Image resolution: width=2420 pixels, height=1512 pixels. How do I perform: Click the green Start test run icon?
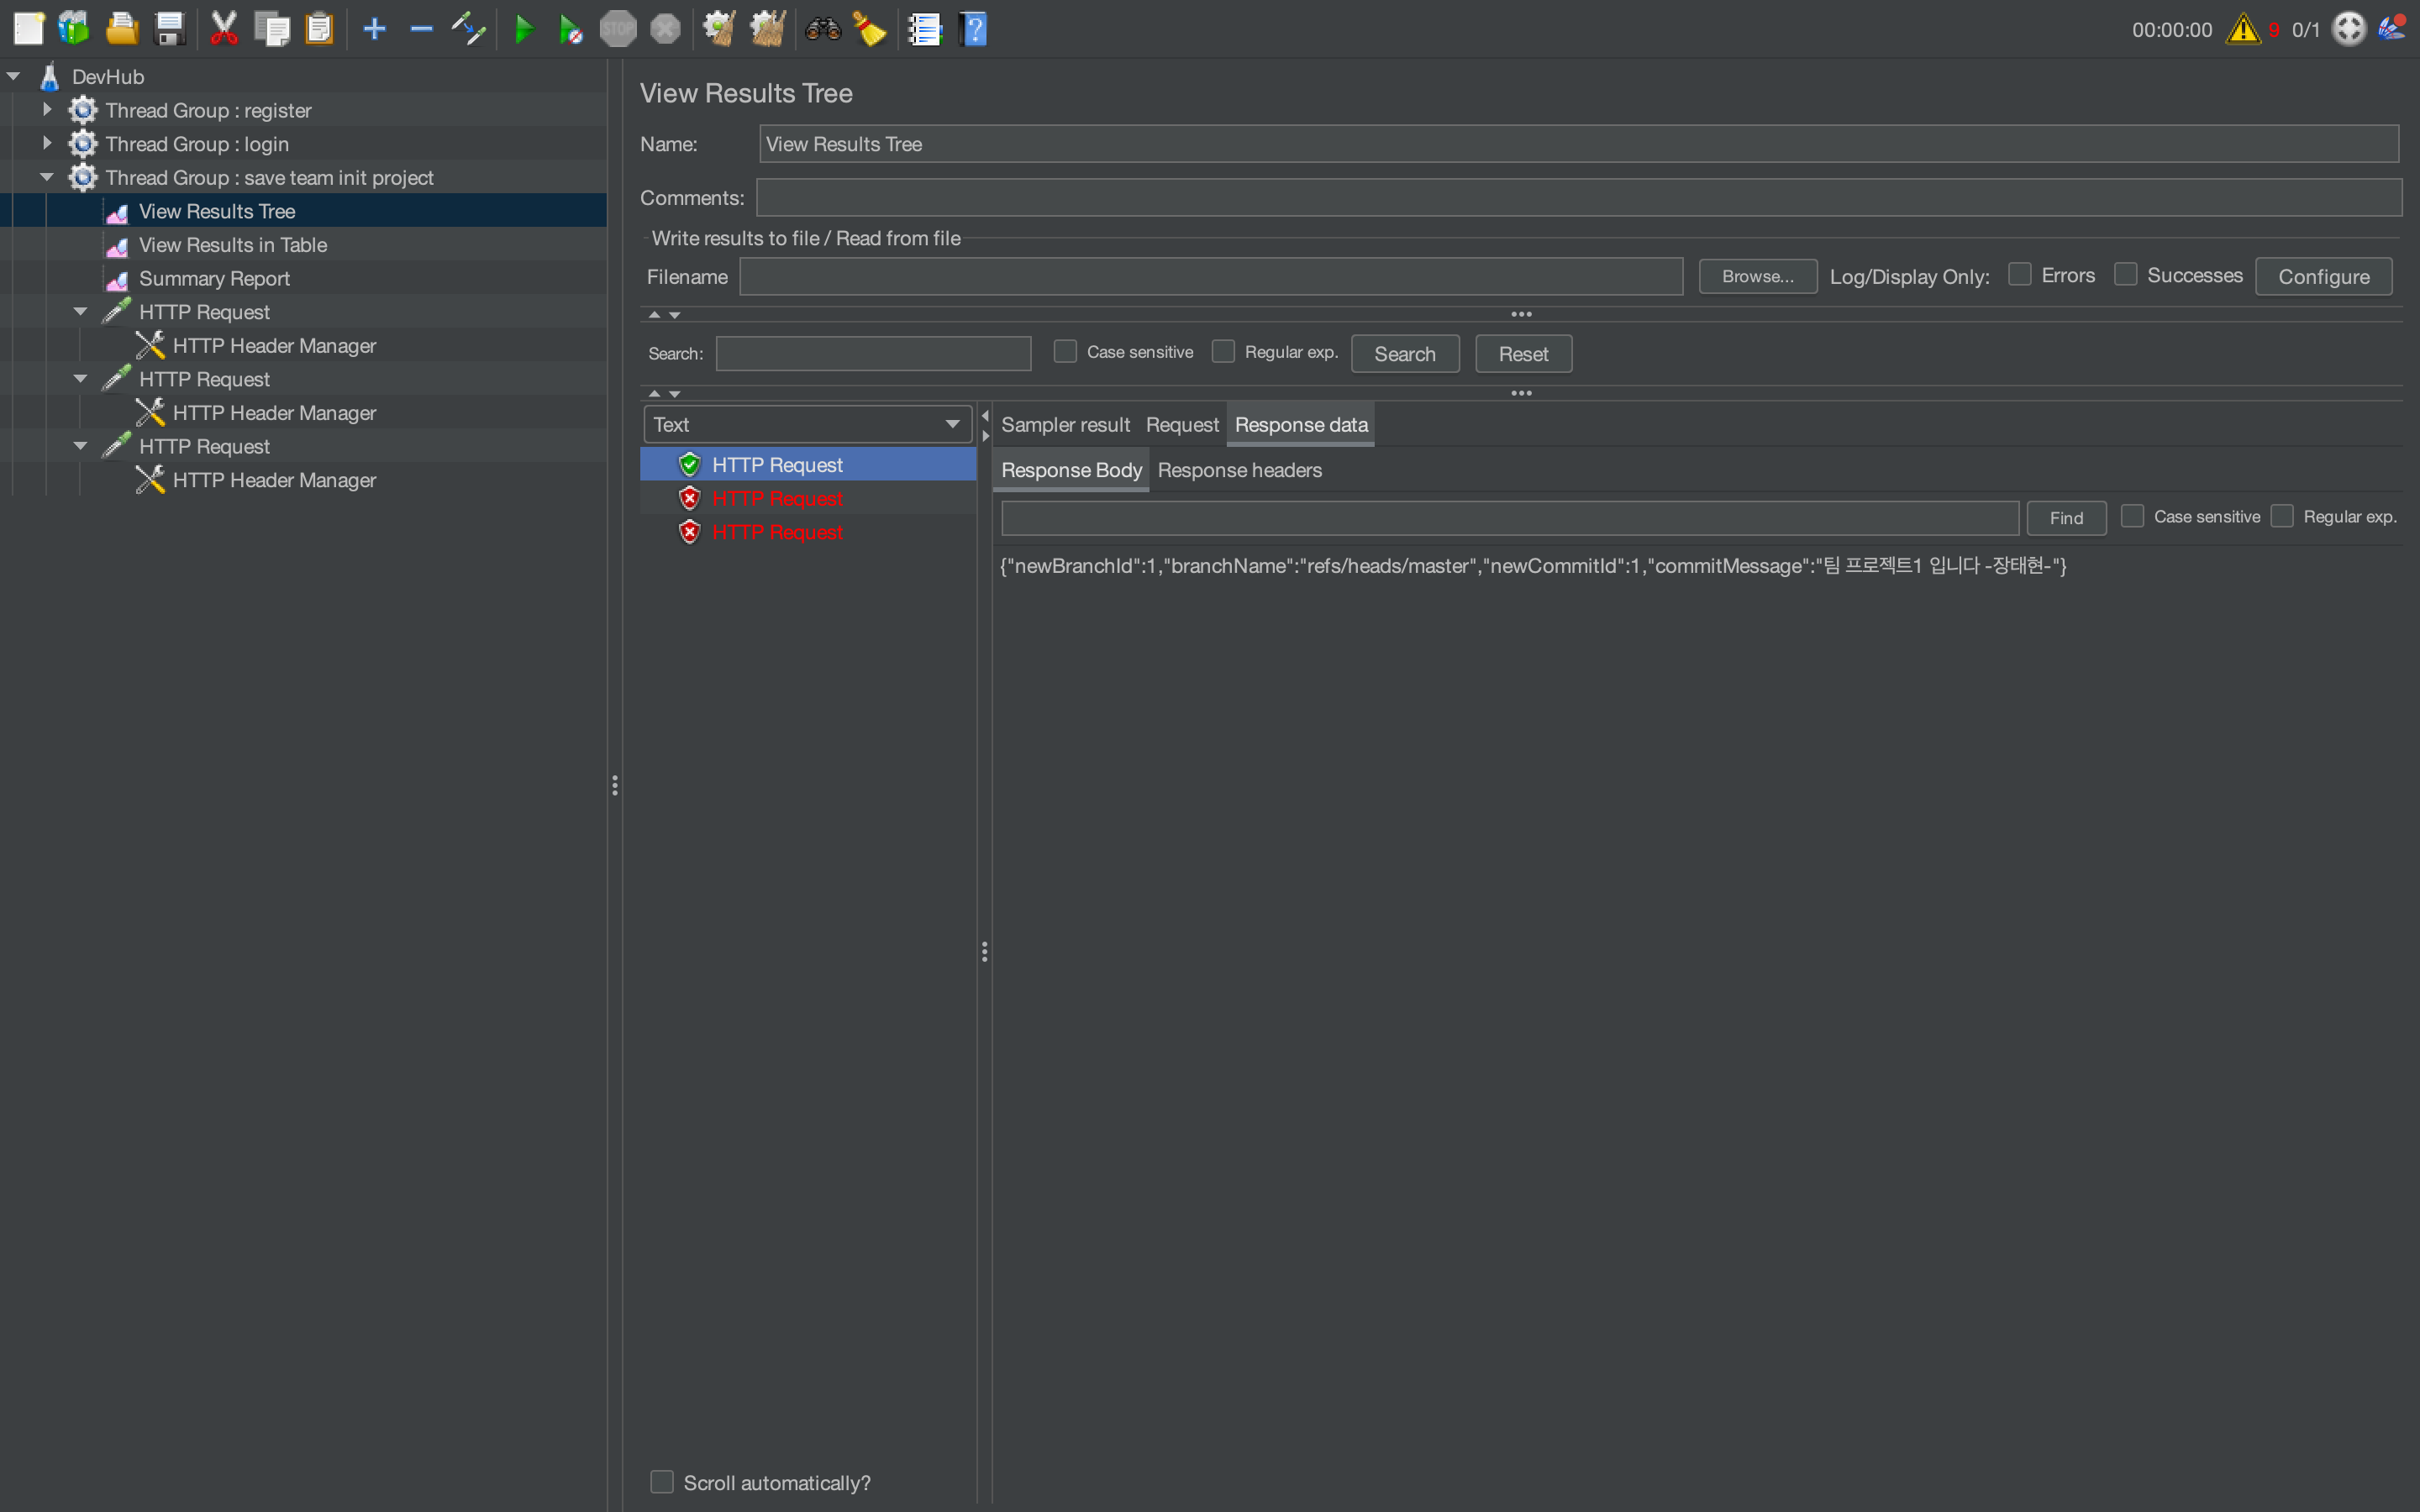(523, 29)
